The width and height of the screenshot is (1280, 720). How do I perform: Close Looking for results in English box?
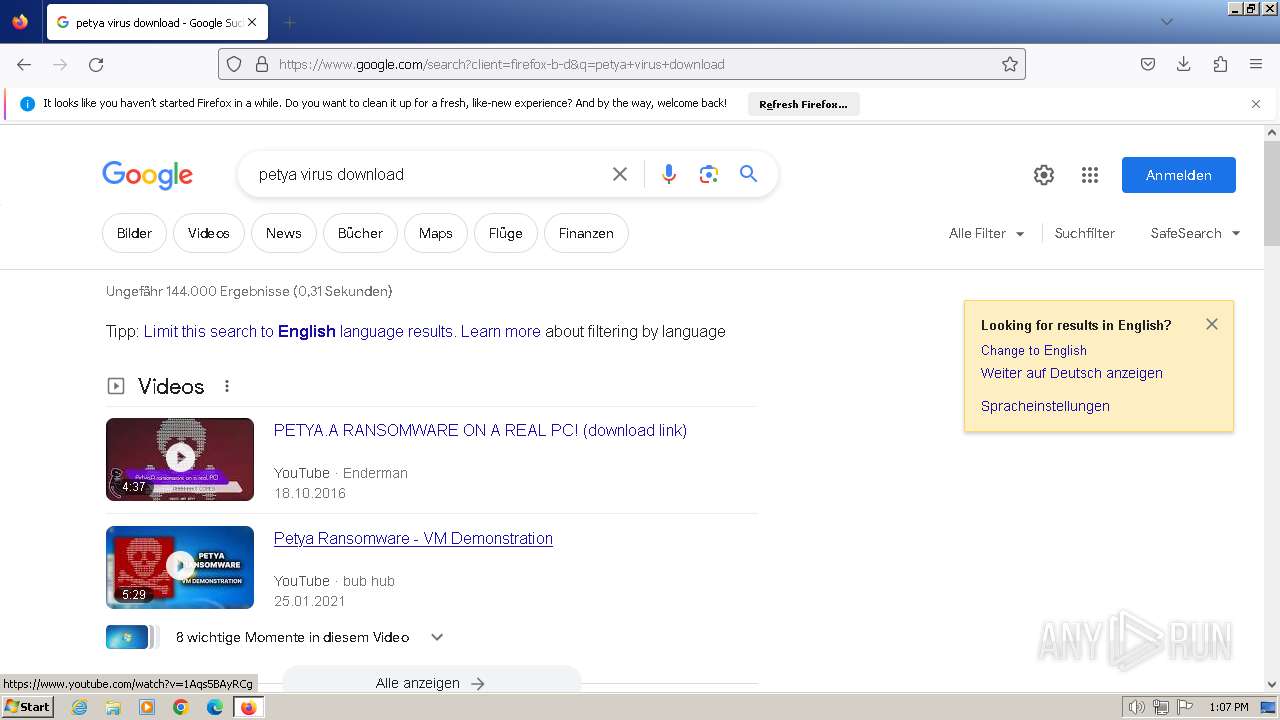[1212, 324]
